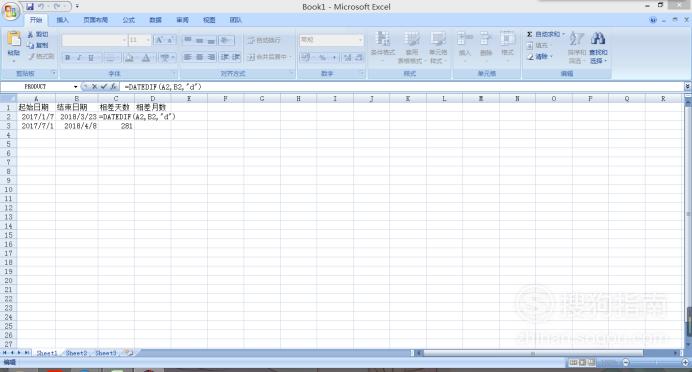Cancel formula entry with the X icon
The height and width of the screenshot is (372, 692).
pos(94,87)
